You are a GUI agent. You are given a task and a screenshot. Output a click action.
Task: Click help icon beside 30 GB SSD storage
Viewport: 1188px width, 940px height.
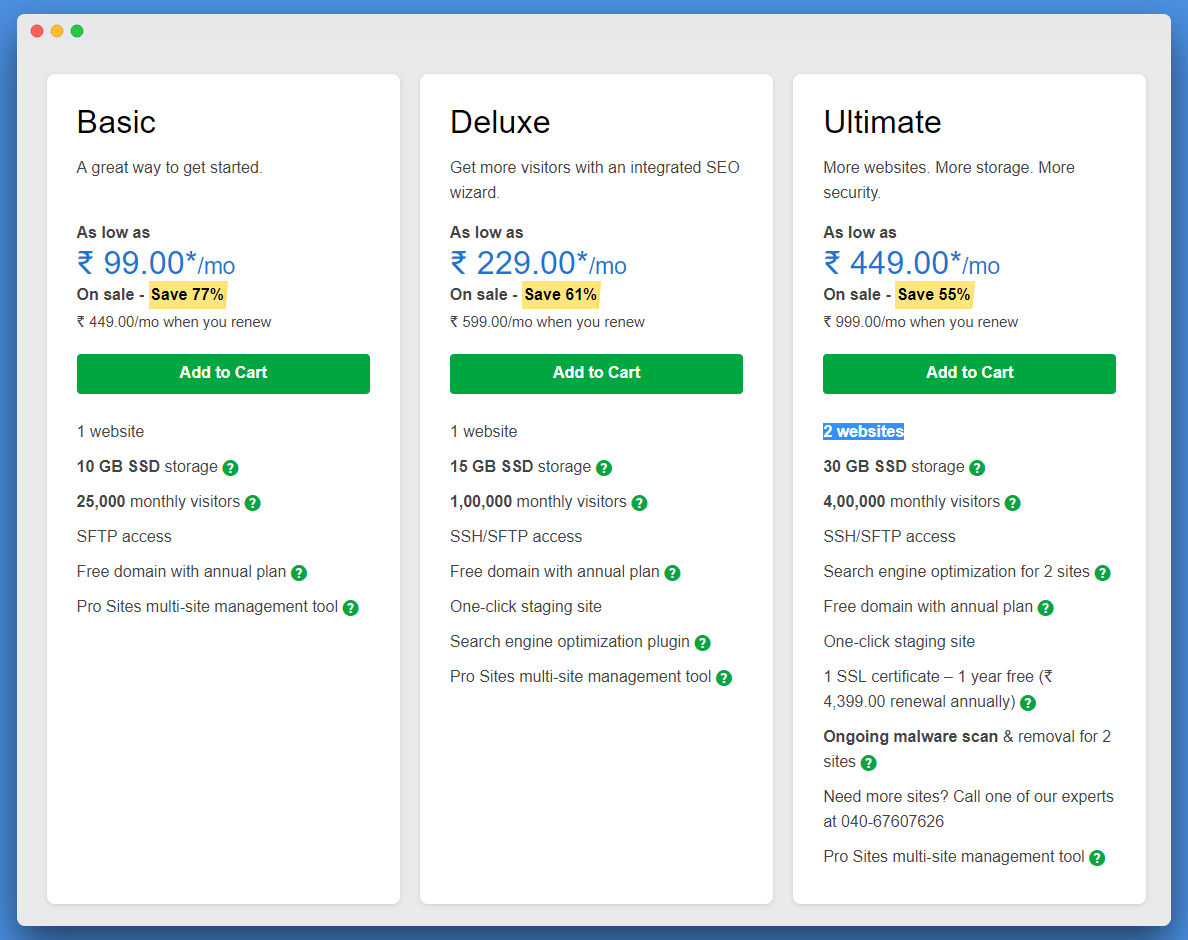[977, 467]
